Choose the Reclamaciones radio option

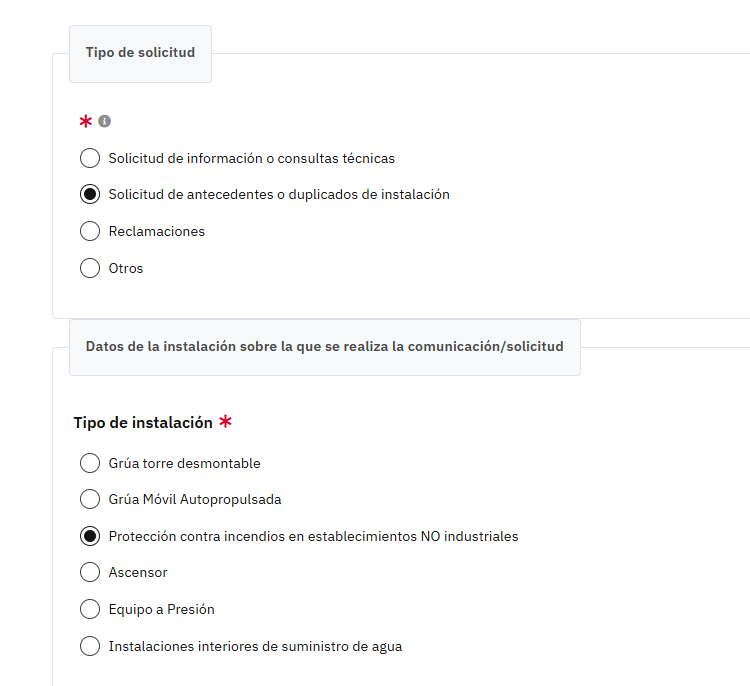[x=90, y=231]
